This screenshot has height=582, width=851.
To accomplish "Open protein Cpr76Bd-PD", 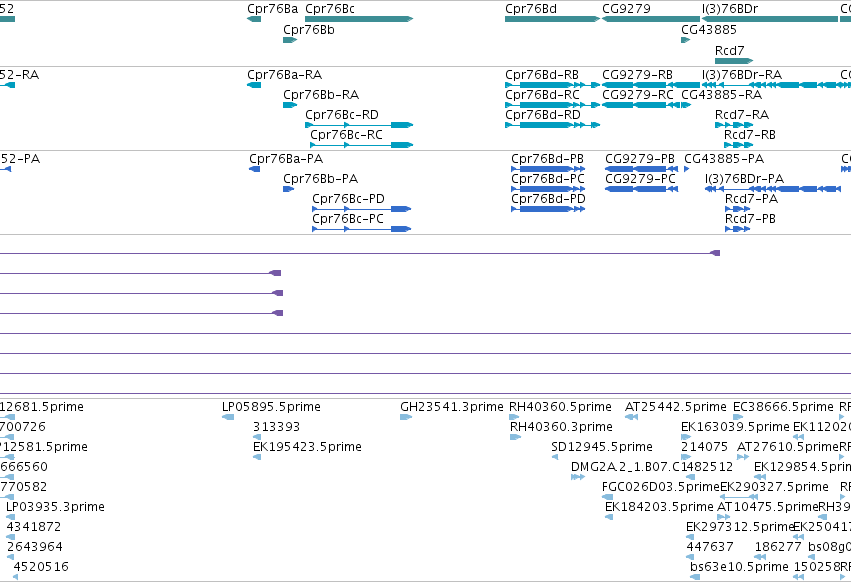I will click(549, 199).
